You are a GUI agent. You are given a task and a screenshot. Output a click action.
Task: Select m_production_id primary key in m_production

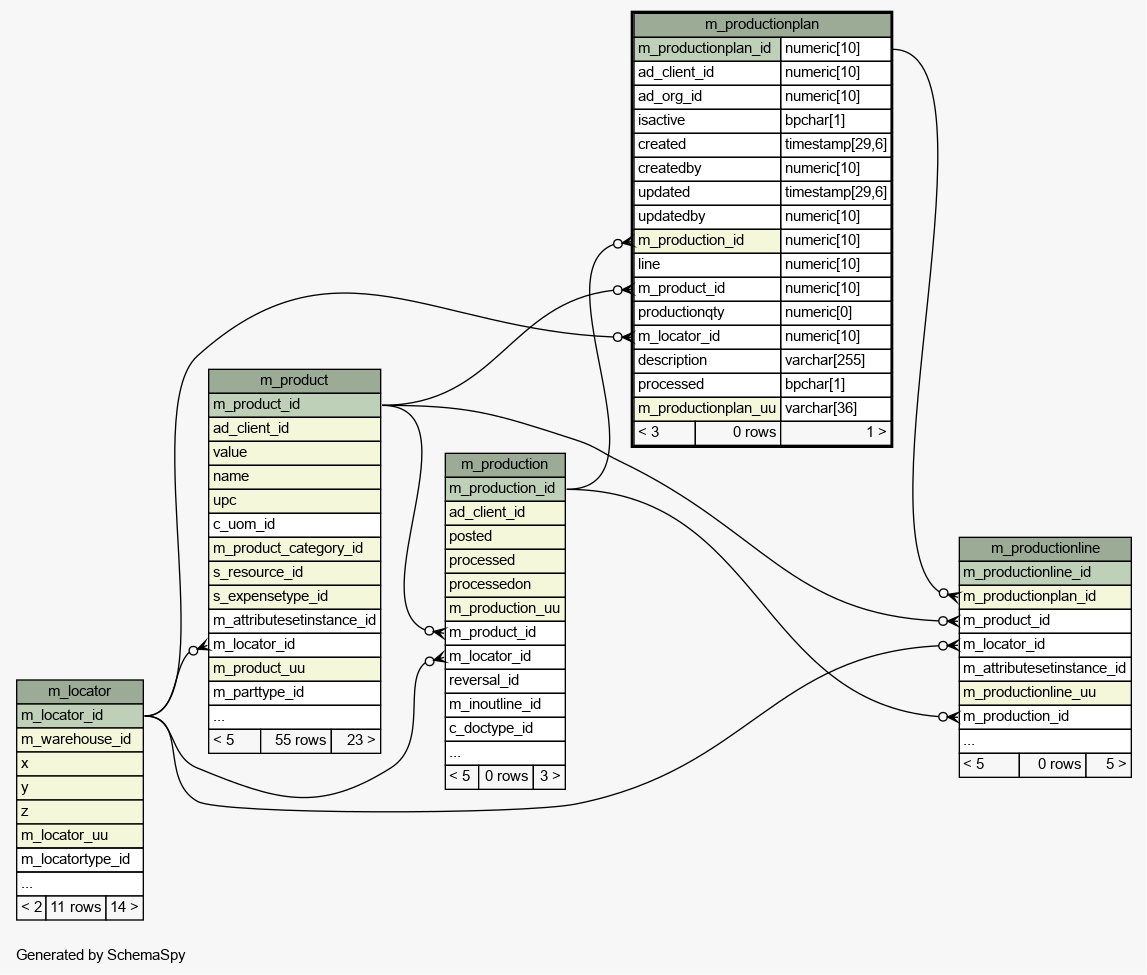pyautogui.click(x=505, y=489)
